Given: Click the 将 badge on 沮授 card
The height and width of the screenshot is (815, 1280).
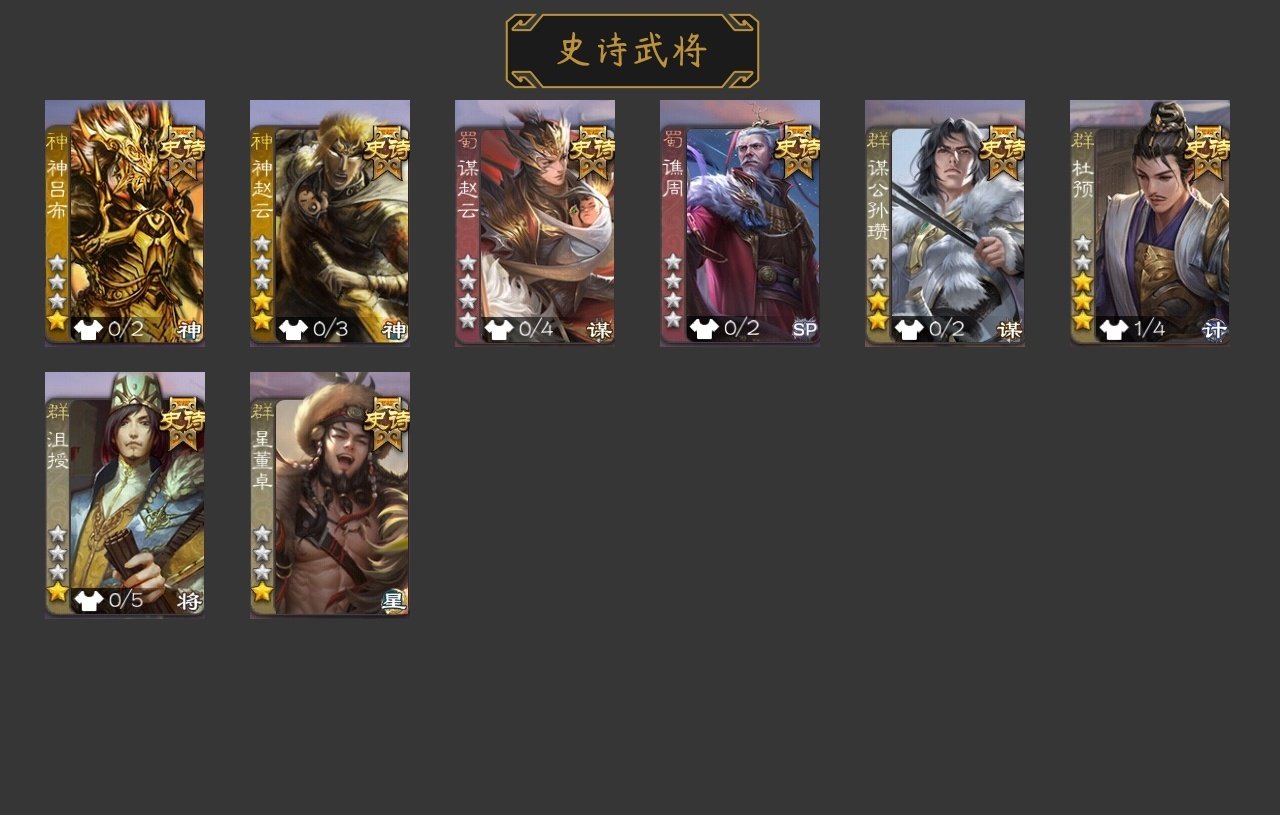Looking at the screenshot, I should click(189, 601).
